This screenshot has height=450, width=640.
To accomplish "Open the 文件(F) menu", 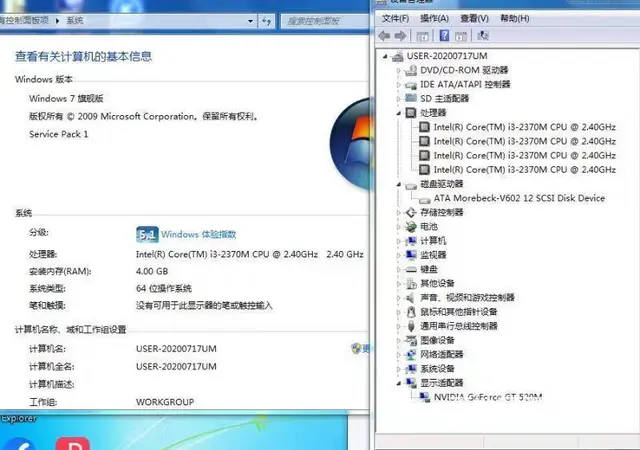I will [x=395, y=18].
